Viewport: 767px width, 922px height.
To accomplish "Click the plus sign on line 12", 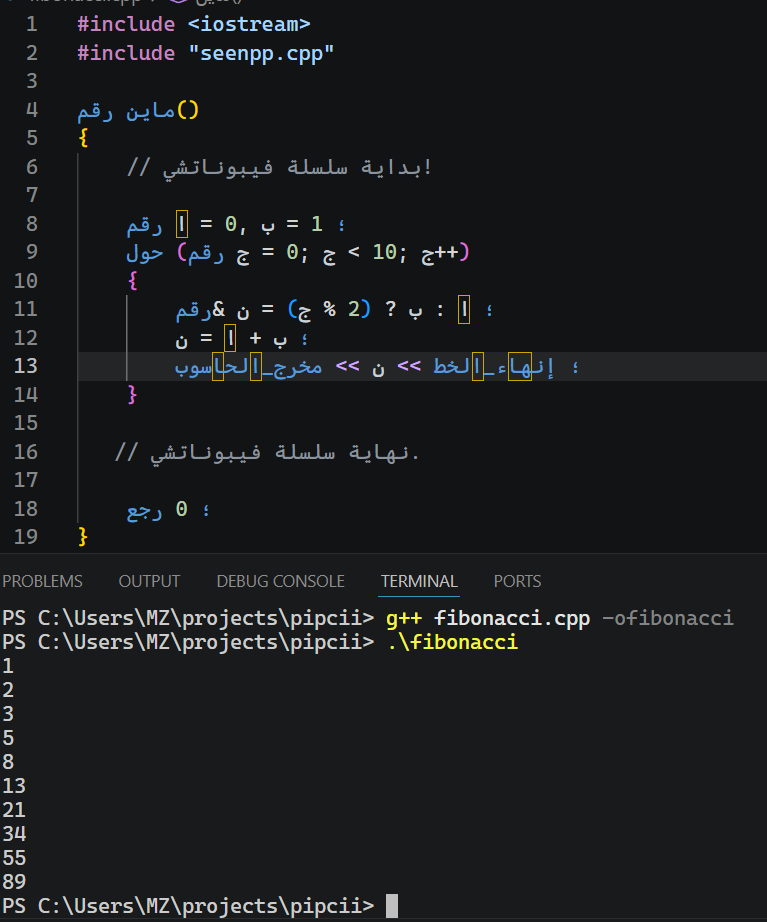I will click(255, 338).
